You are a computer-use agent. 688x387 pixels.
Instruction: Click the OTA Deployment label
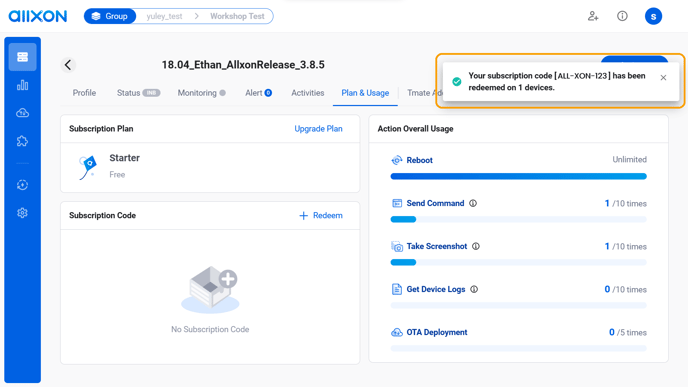[437, 332]
